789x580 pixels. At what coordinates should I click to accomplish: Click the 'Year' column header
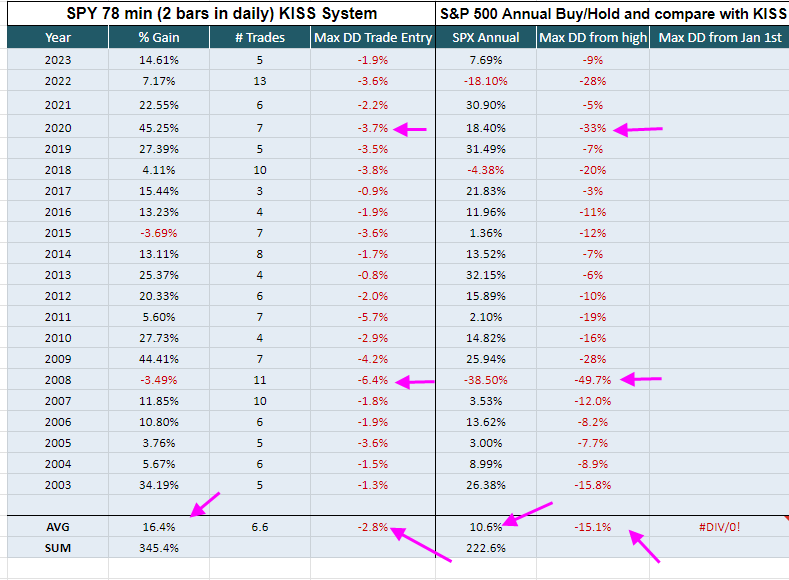(x=58, y=37)
